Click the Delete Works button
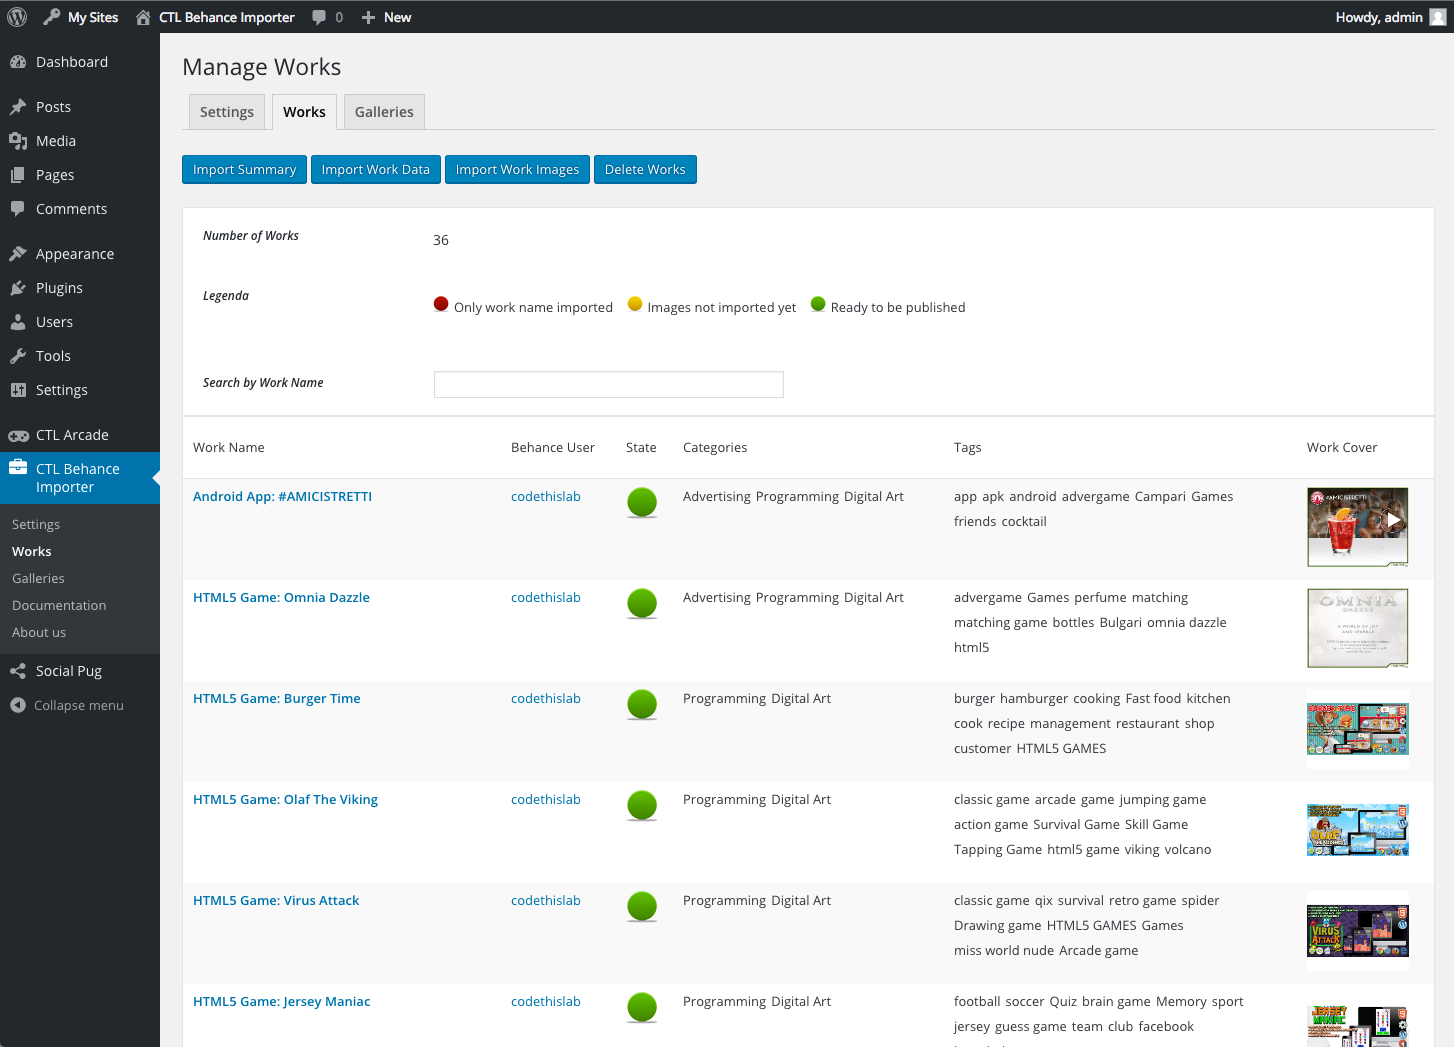Screen dimensions: 1454x1047 645,170
